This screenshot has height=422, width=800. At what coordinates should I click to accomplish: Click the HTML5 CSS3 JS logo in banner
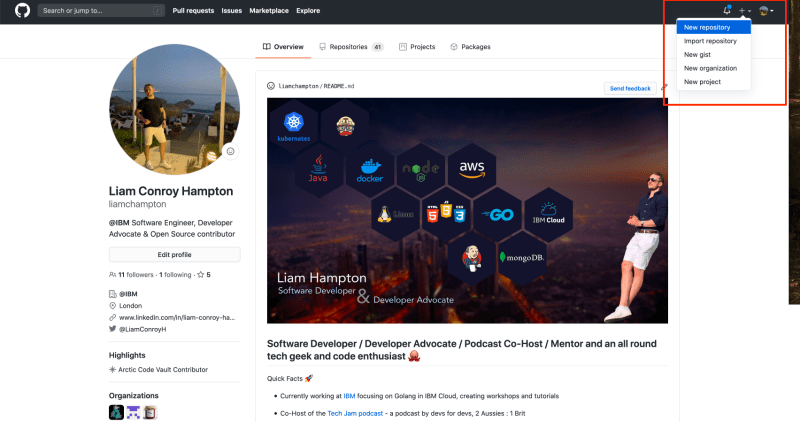(446, 212)
